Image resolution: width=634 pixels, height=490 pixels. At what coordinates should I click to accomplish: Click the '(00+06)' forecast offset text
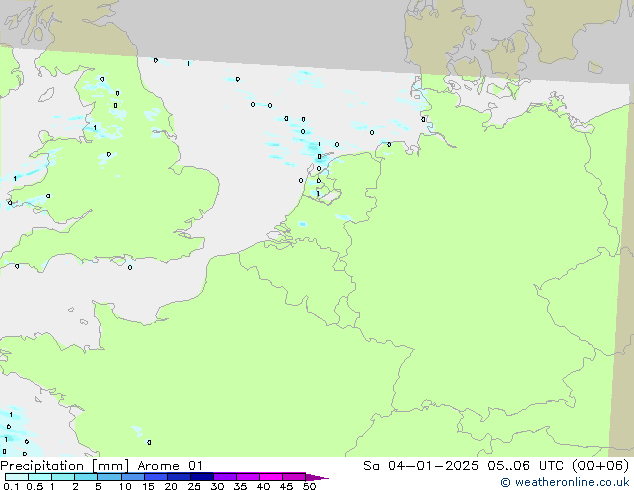tap(601, 466)
